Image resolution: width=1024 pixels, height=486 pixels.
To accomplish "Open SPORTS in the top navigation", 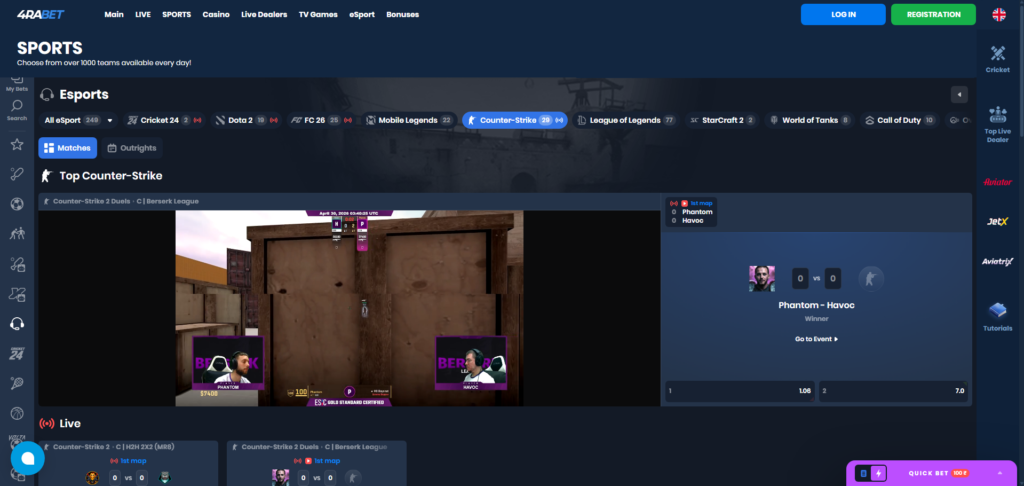I will [176, 14].
